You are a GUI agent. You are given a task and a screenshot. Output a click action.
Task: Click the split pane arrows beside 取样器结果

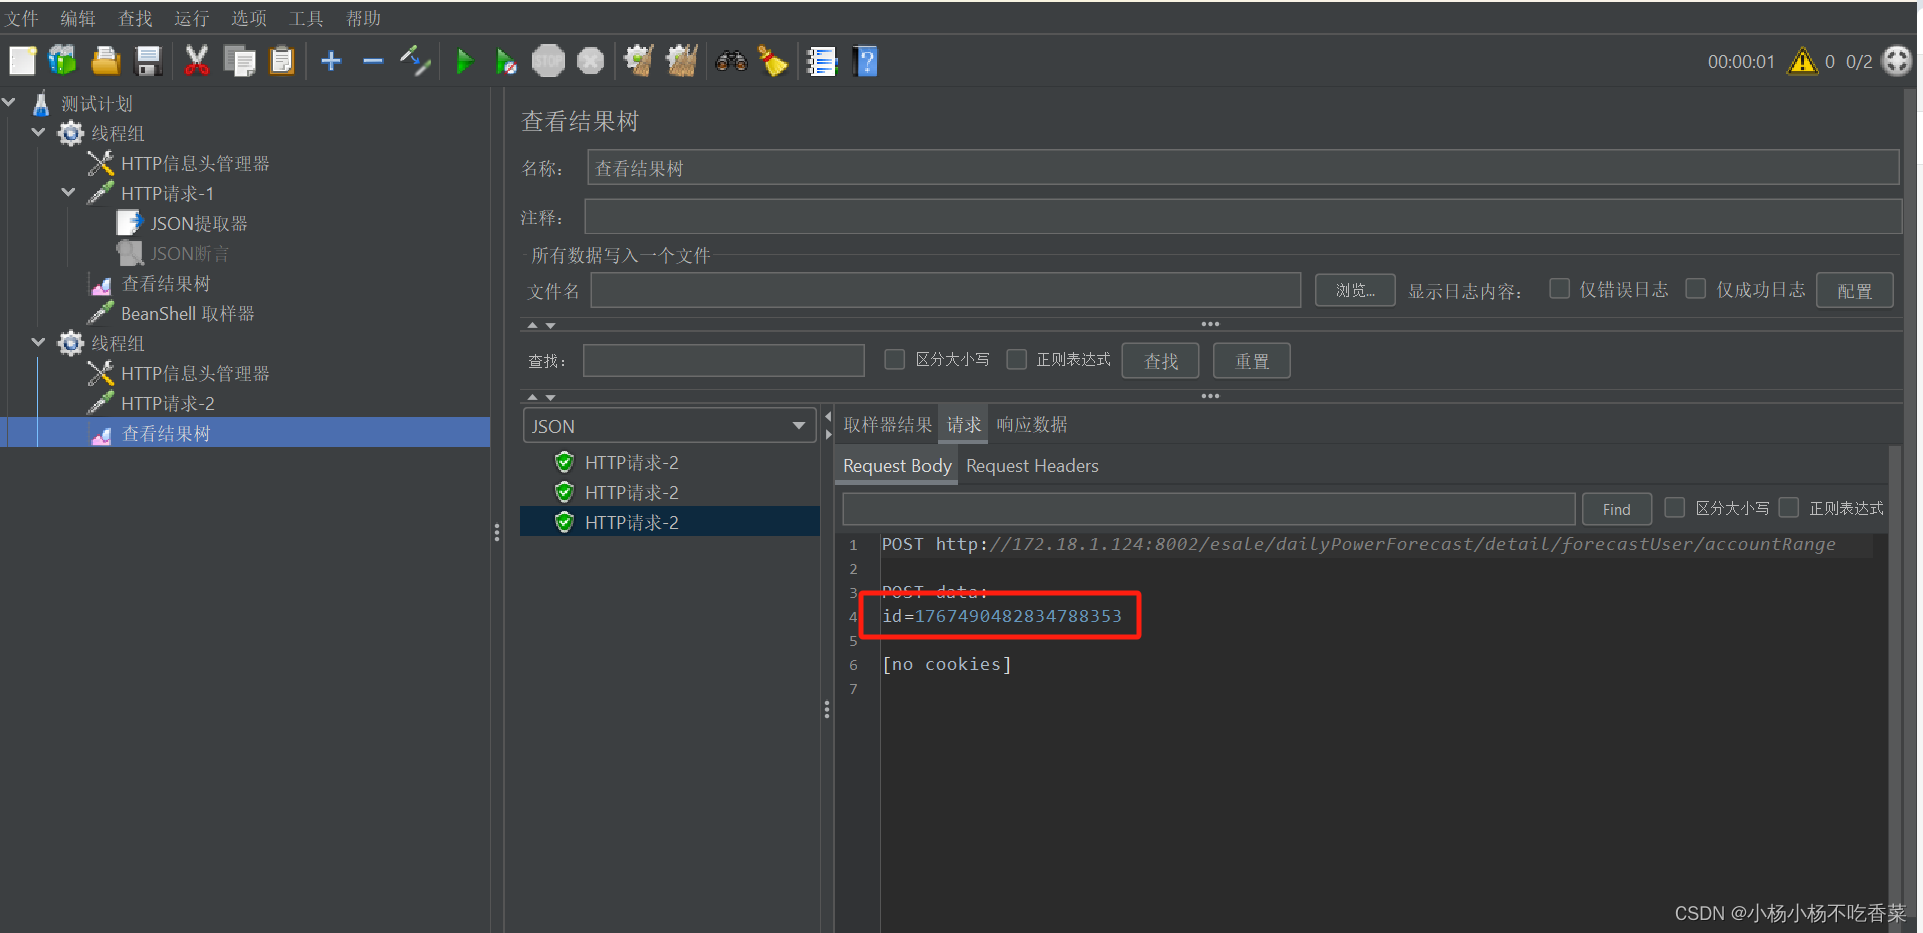828,425
